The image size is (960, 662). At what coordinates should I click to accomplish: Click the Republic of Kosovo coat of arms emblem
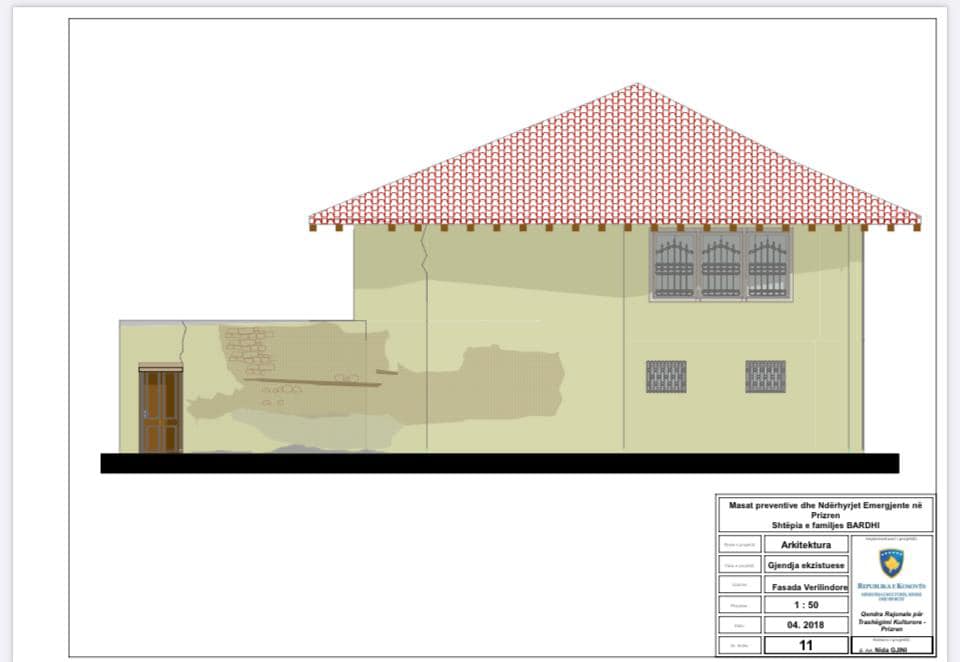coord(891,563)
